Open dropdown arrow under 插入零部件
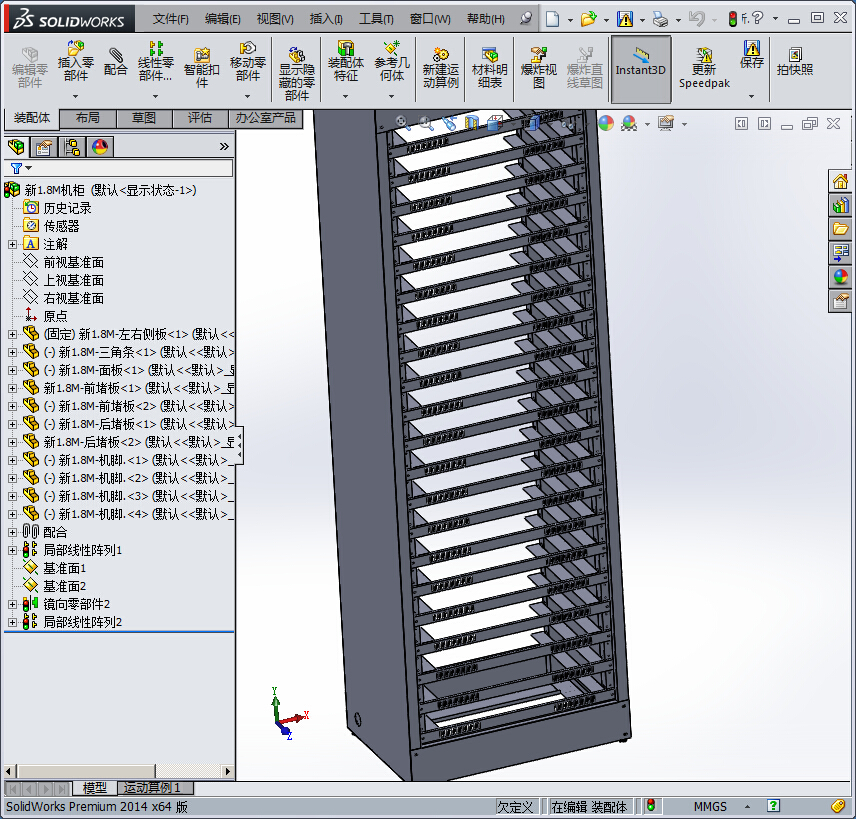 click(75, 97)
